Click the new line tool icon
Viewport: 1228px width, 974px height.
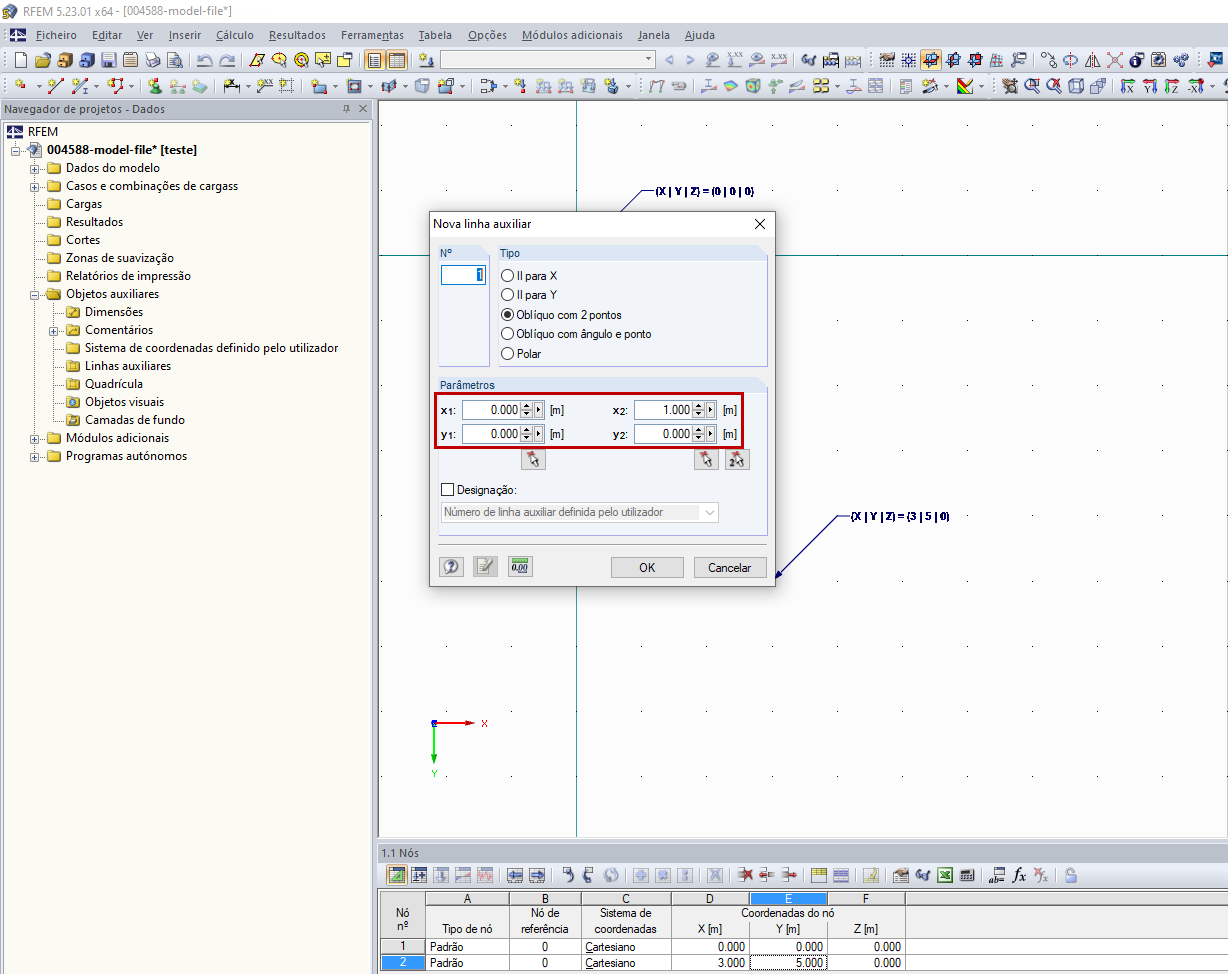pos(55,86)
